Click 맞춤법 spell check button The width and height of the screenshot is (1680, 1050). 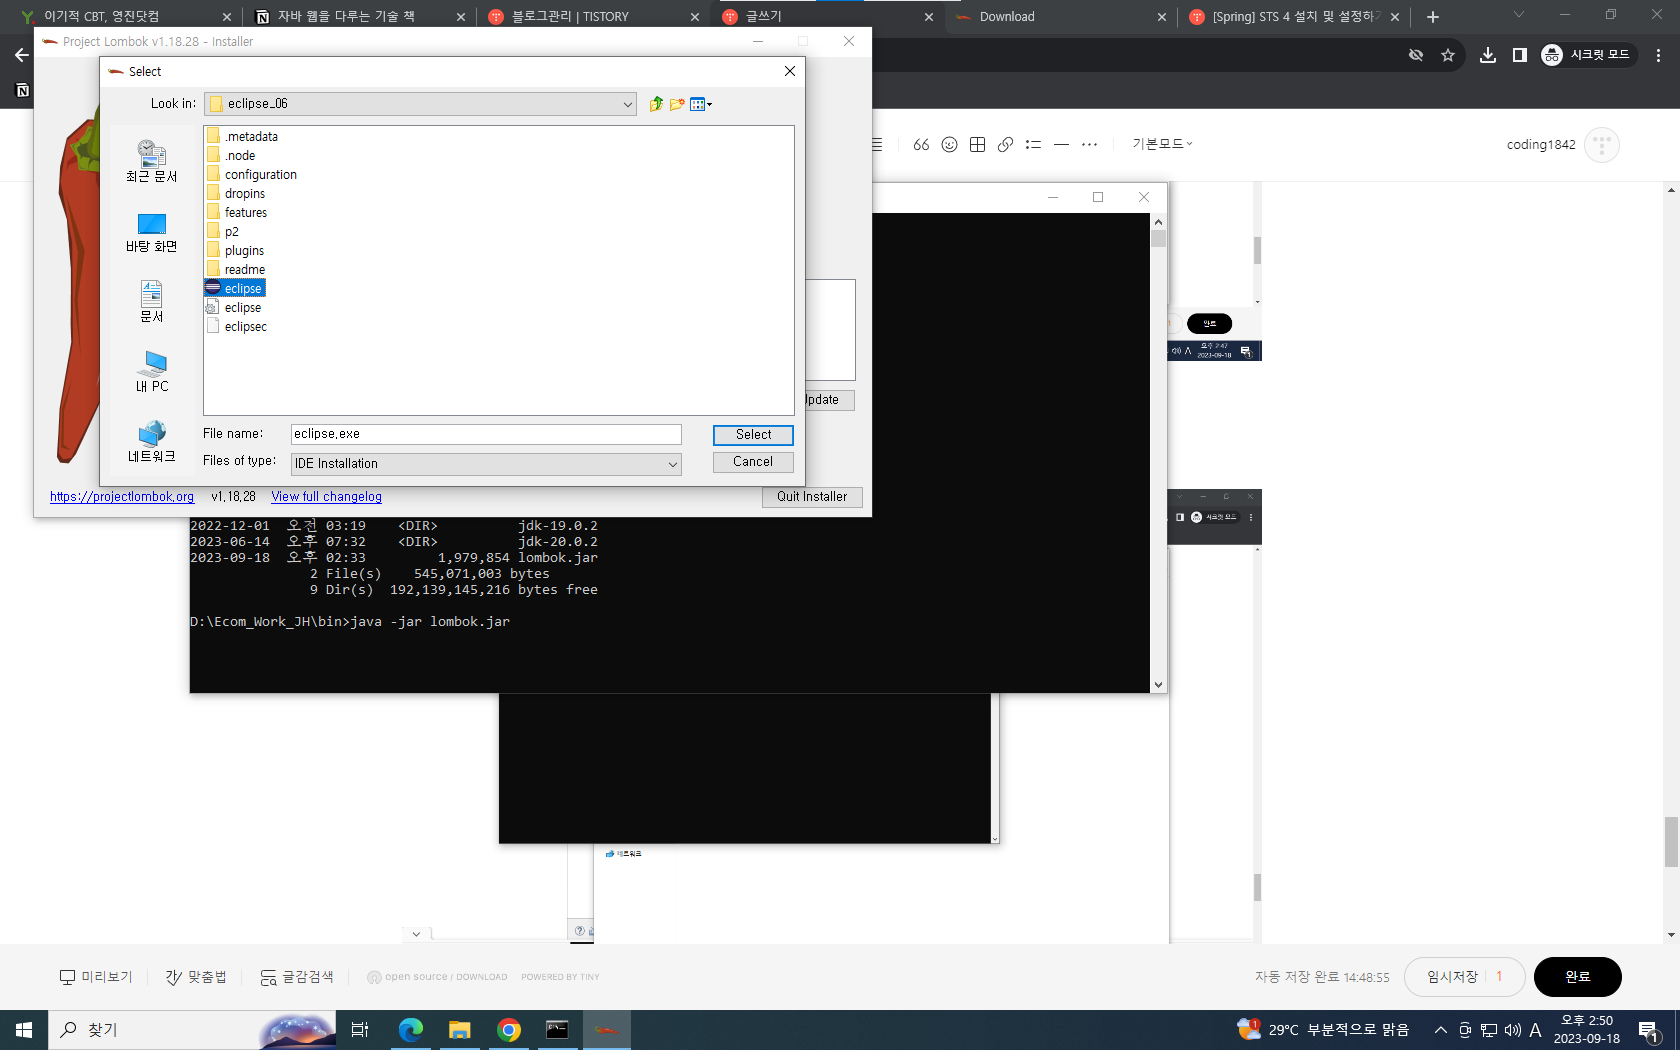[x=196, y=977]
